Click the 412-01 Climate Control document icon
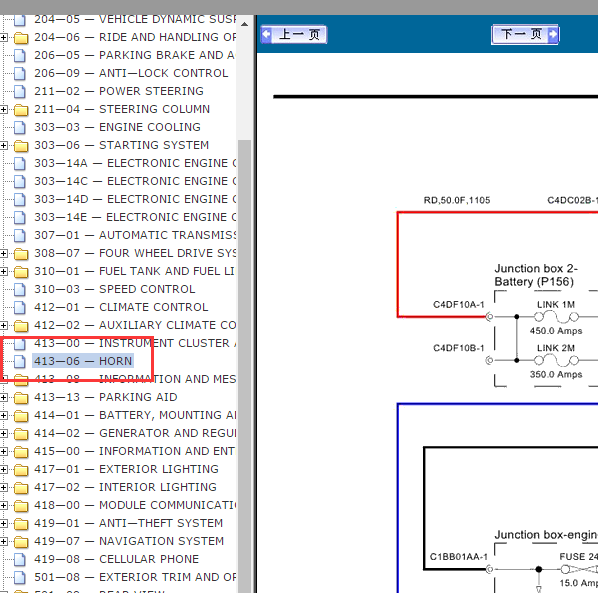The width and height of the screenshot is (598, 593). point(20,307)
